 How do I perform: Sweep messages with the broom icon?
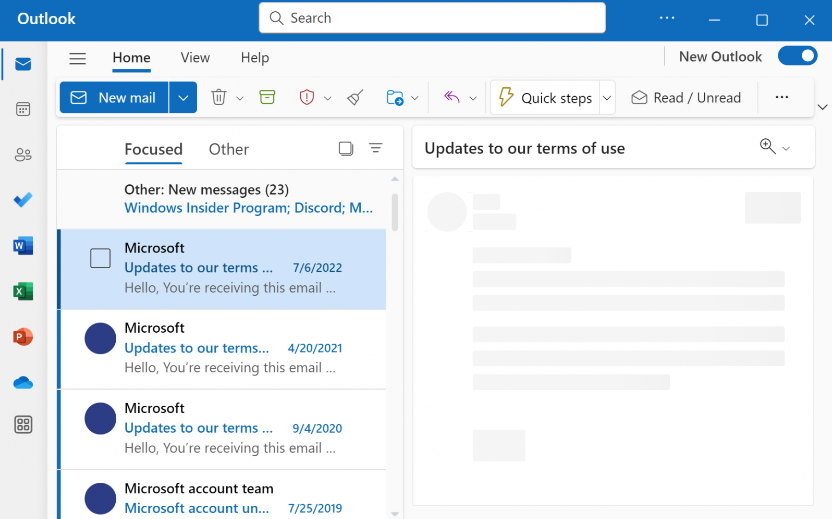tap(355, 98)
